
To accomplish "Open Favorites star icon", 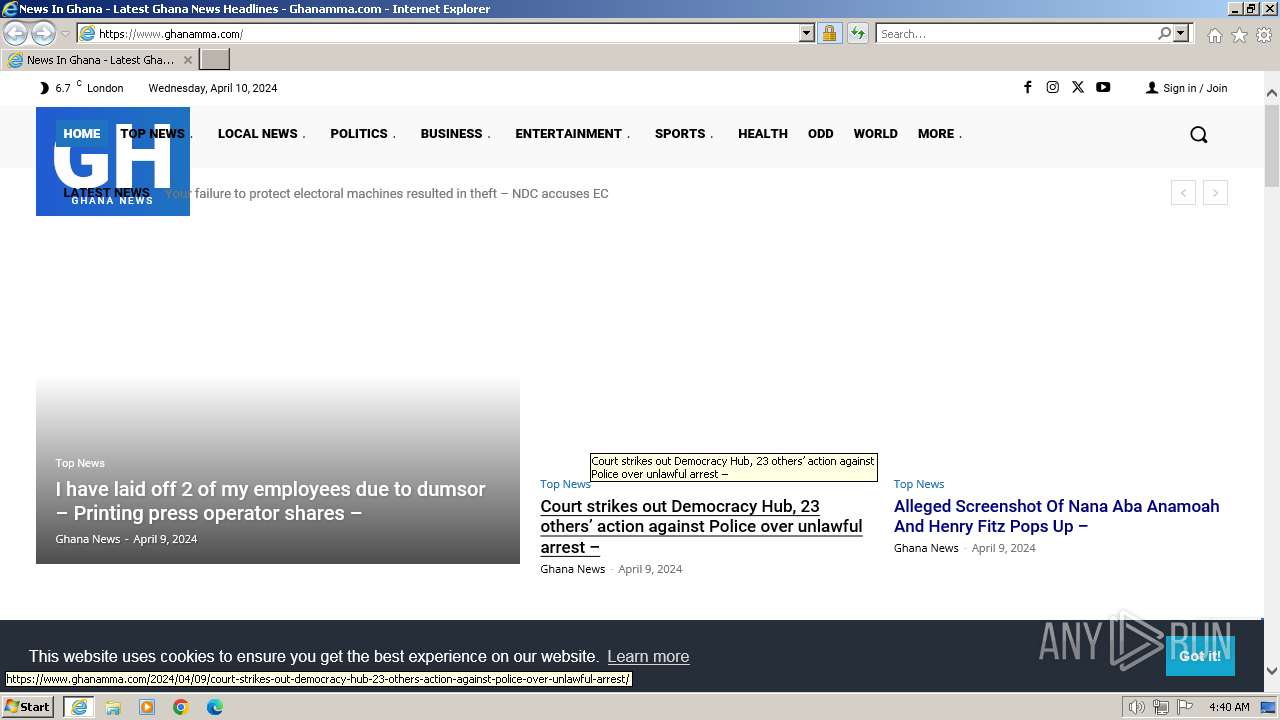I will [x=1239, y=35].
